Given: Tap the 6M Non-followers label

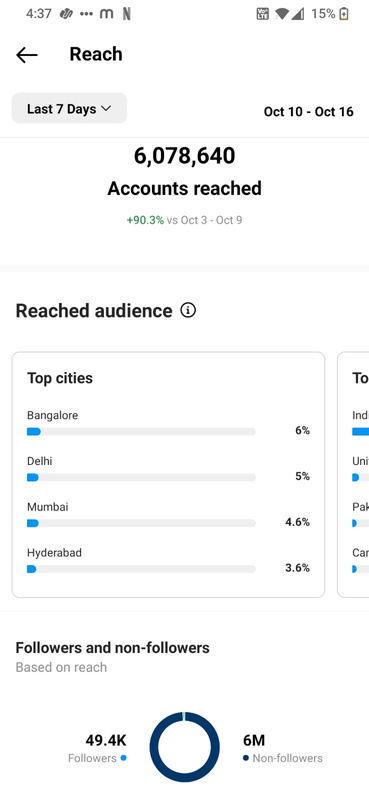Looking at the screenshot, I should click(283, 748).
